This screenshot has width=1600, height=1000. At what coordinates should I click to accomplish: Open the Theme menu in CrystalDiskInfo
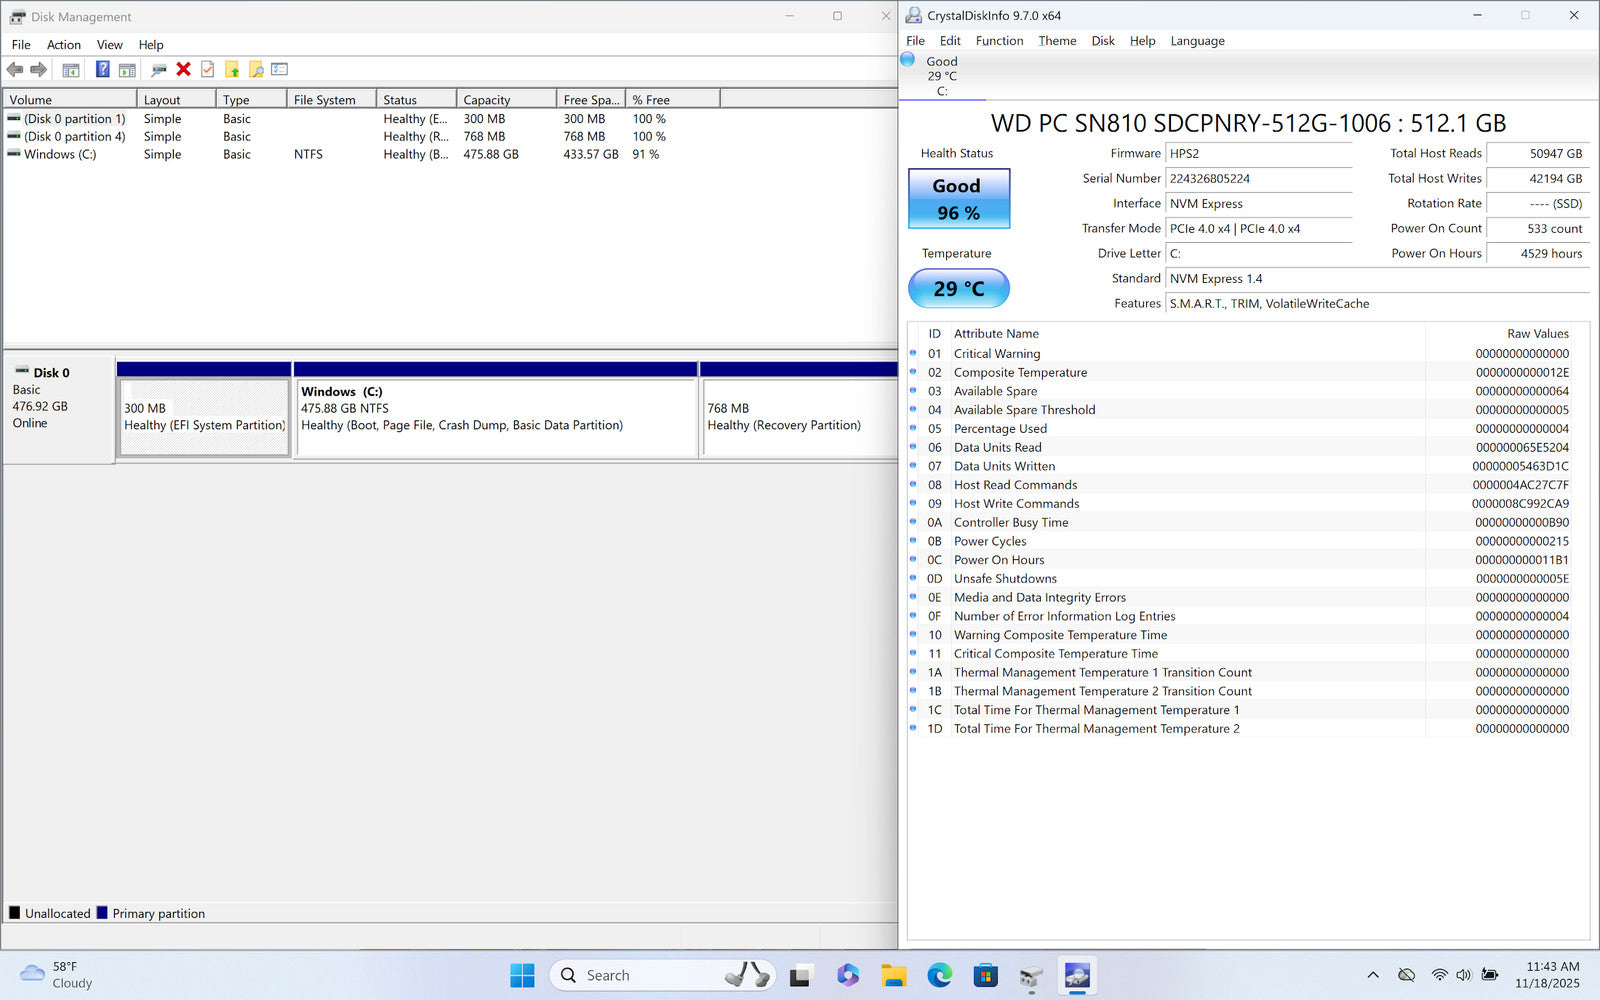pos(1057,41)
